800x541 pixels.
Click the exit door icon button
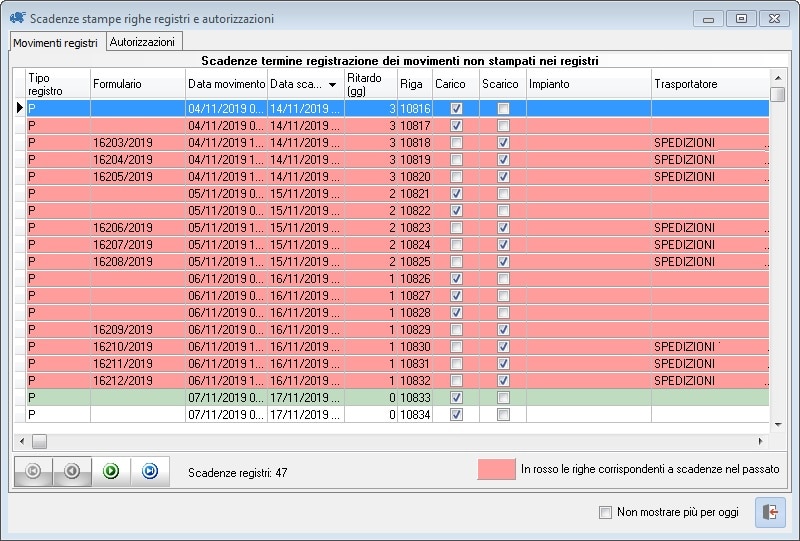(x=770, y=512)
